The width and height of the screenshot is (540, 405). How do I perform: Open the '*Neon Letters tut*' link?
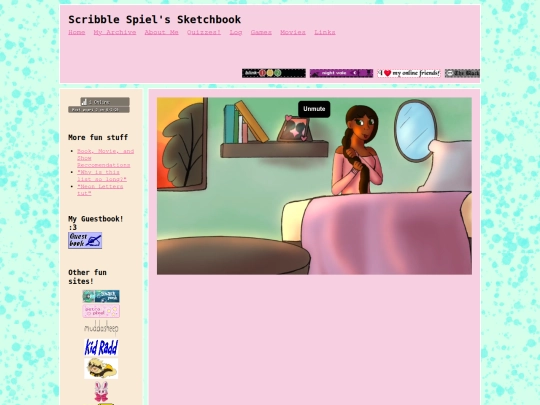(x=100, y=190)
